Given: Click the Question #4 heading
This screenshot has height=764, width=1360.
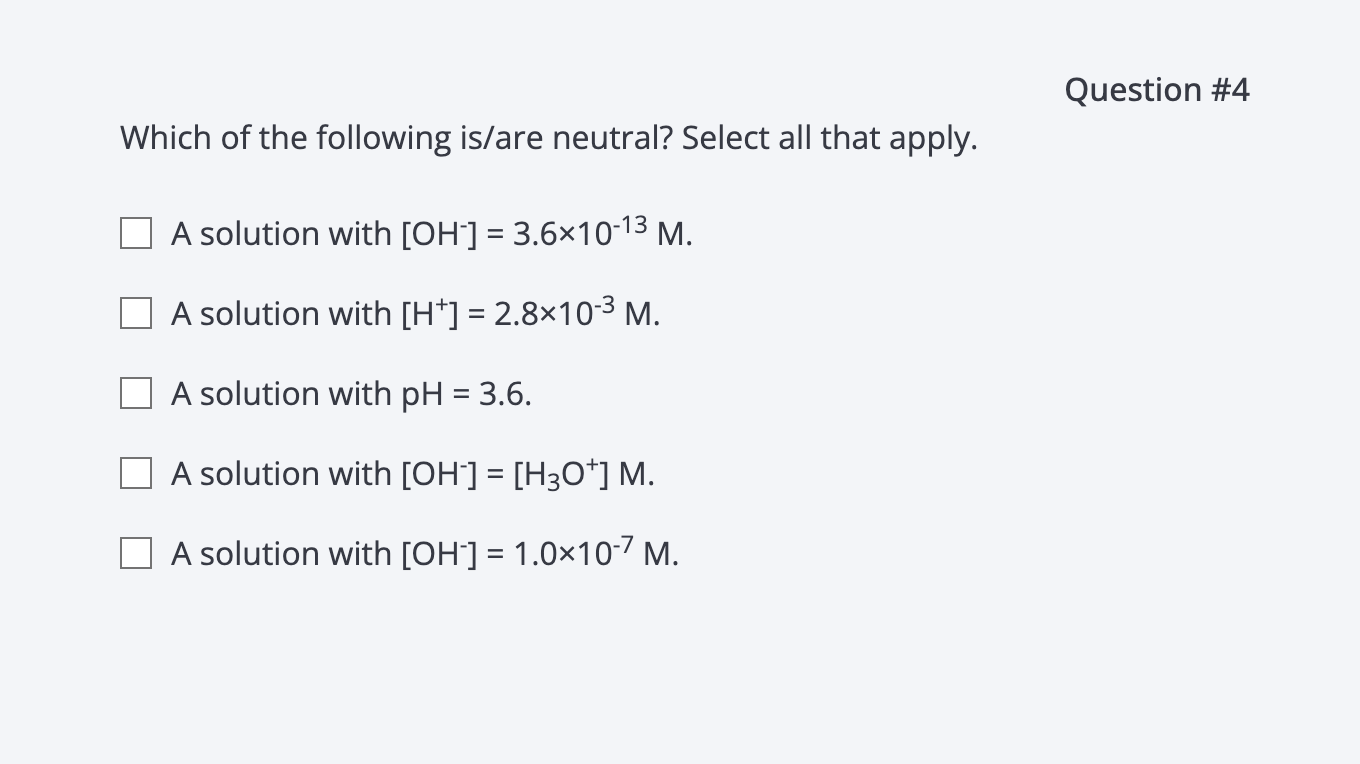Looking at the screenshot, I should pos(1157,90).
